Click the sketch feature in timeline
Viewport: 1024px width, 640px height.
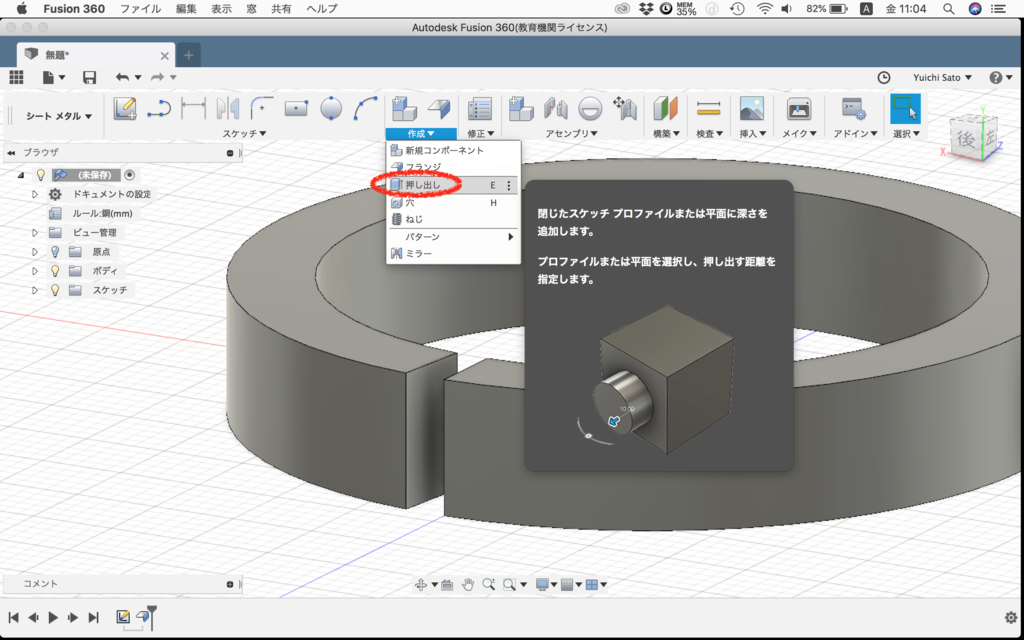[123, 616]
